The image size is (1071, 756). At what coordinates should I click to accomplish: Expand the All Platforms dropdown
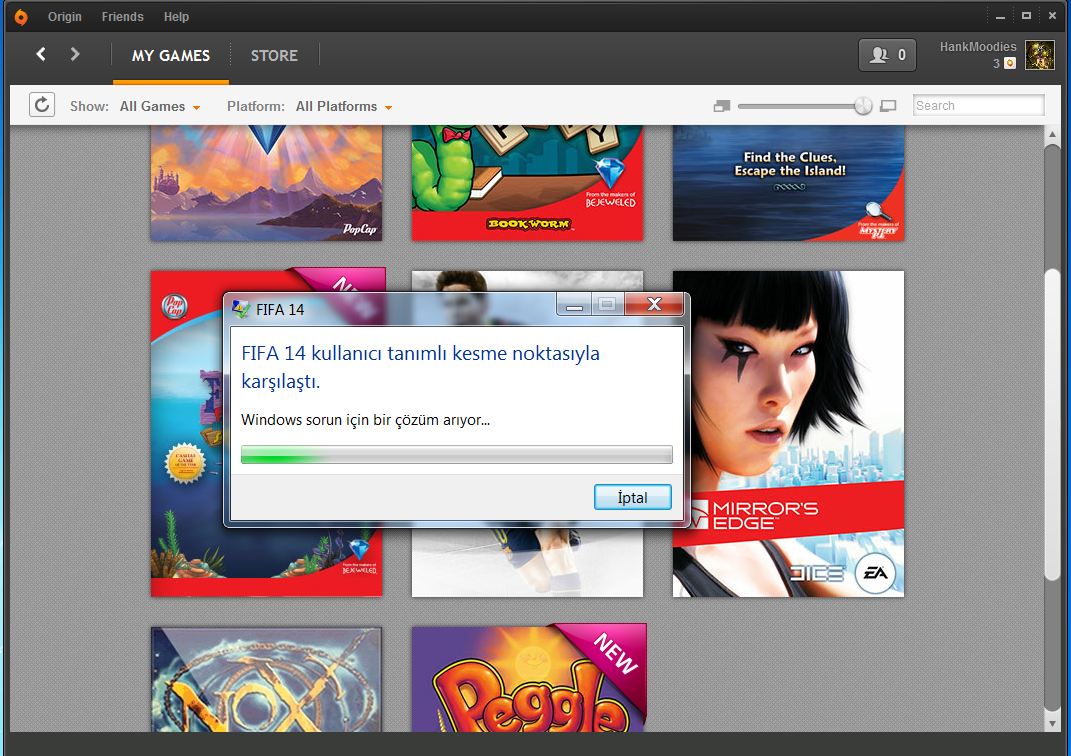click(344, 107)
